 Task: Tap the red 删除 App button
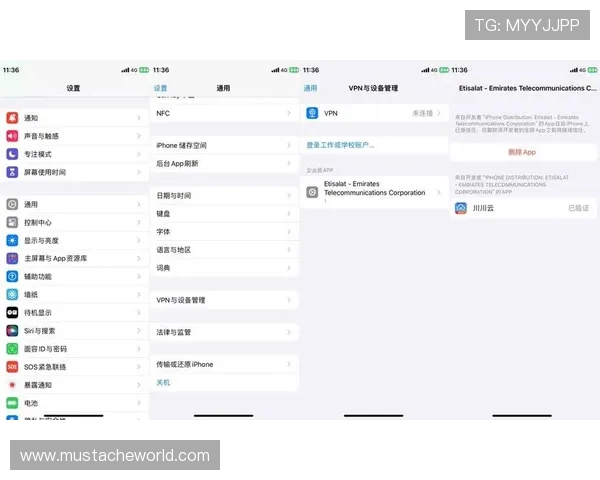click(523, 152)
